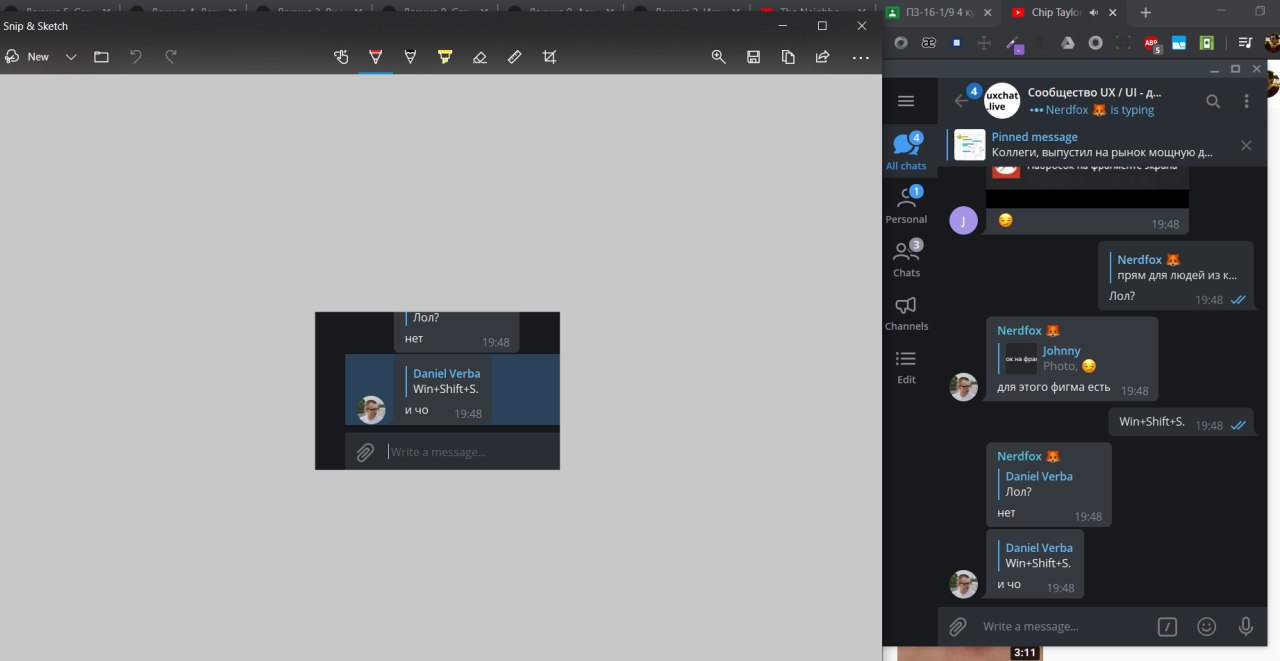Click Johnny's purple J avatar
The width and height of the screenshot is (1280, 661).
click(963, 220)
